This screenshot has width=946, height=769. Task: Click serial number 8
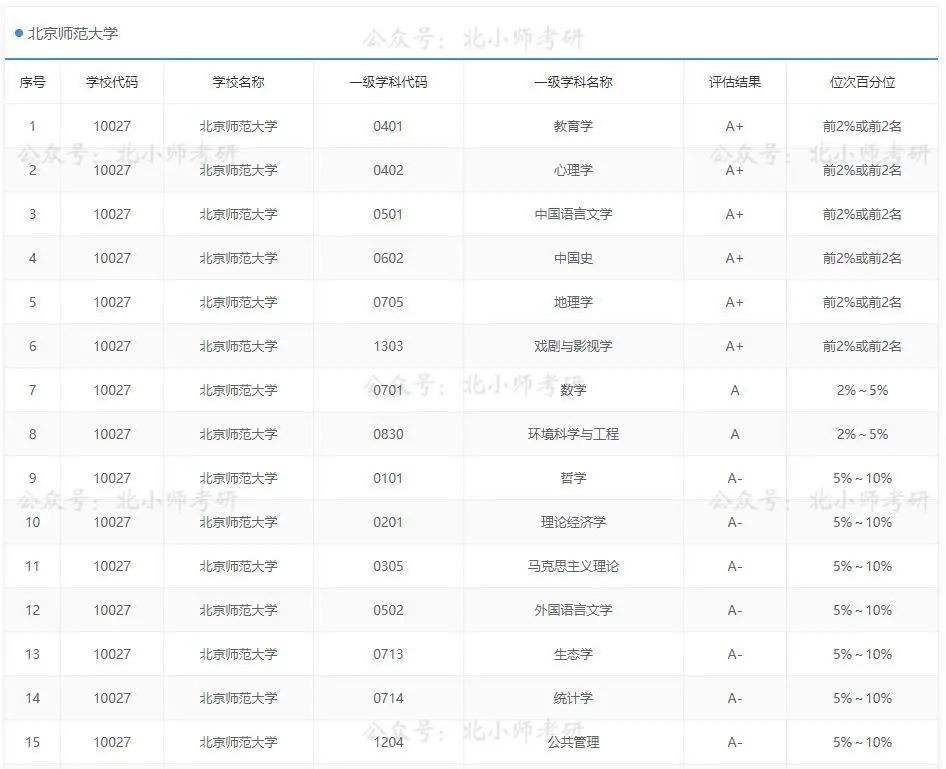pos(33,434)
